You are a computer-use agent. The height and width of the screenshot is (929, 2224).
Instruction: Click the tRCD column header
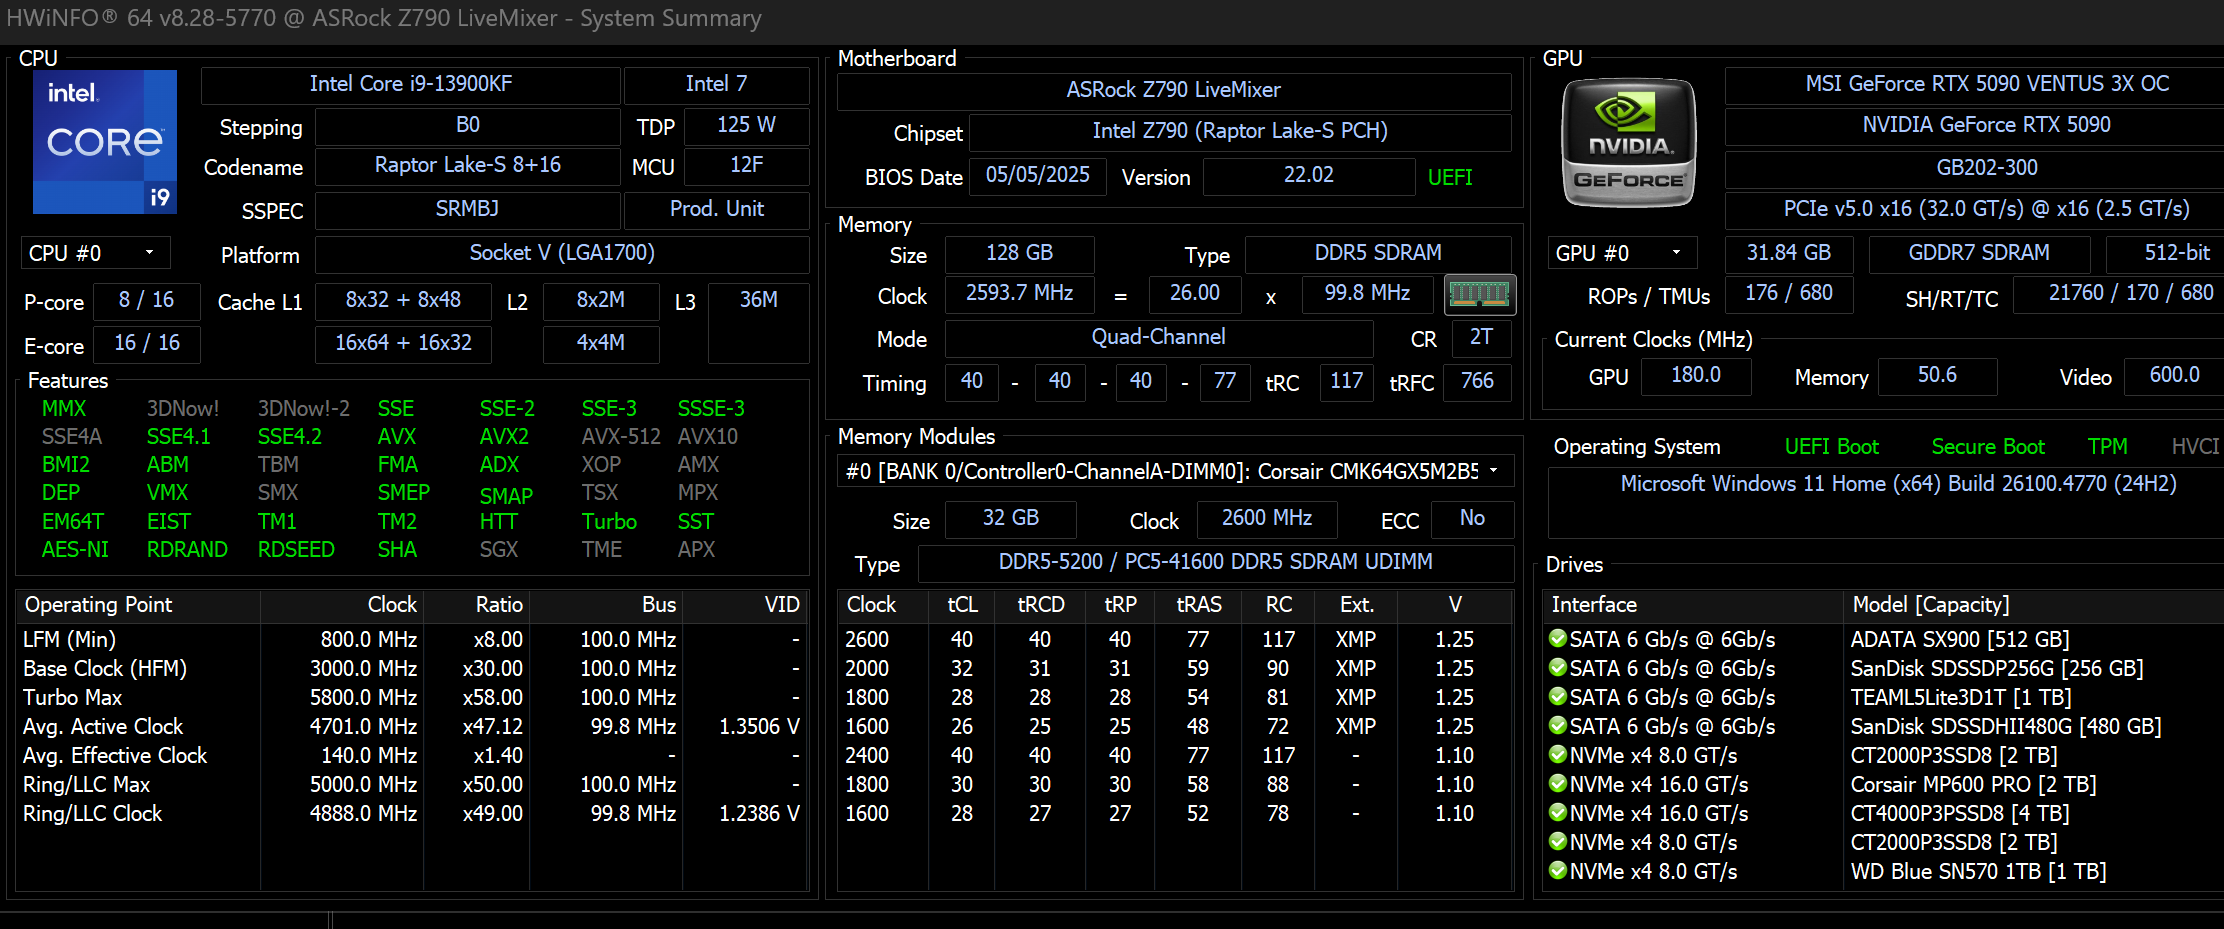click(x=1040, y=605)
